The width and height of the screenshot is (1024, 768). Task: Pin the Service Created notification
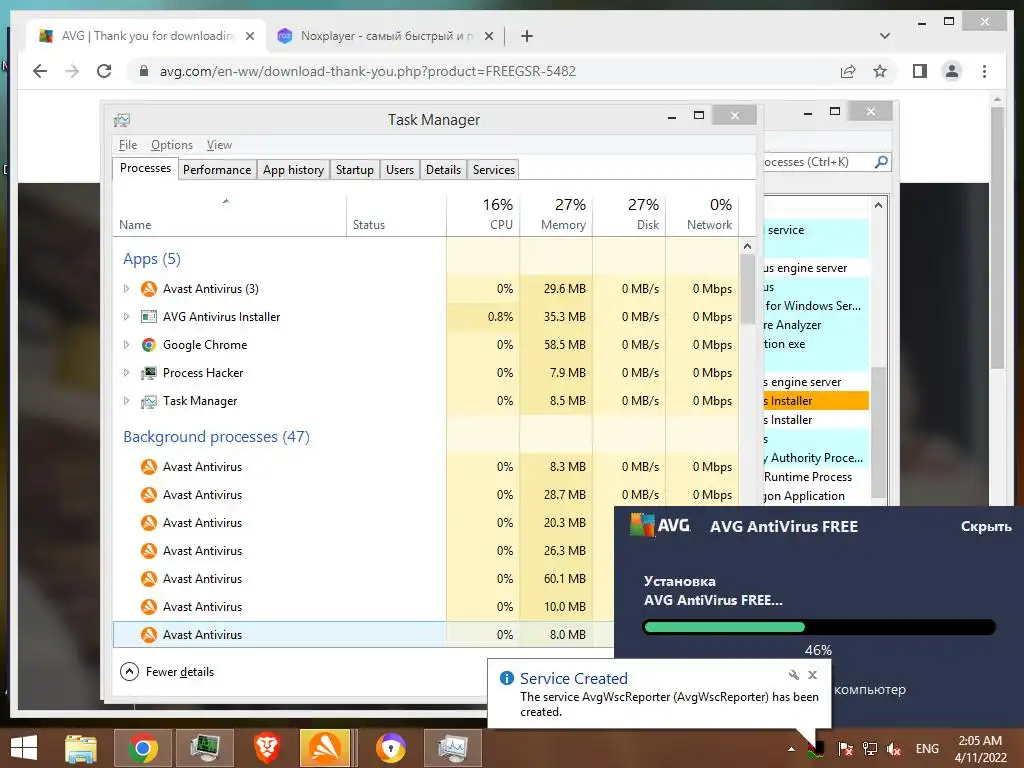(793, 675)
